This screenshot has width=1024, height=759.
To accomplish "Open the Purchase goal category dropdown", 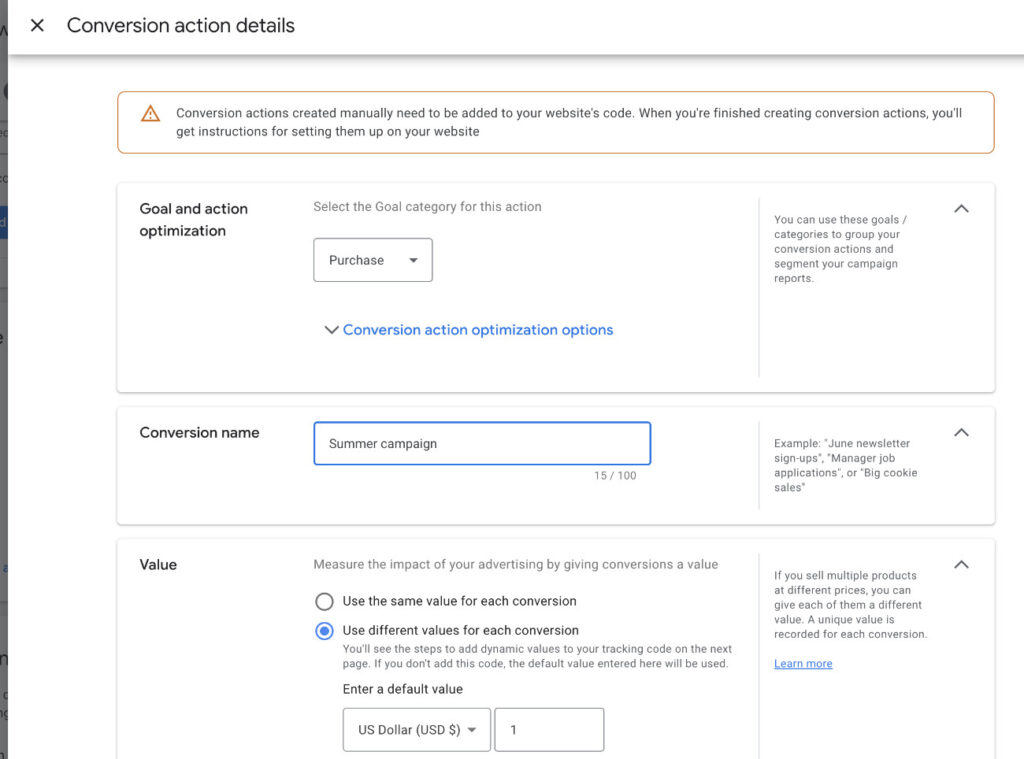I will (372, 259).
